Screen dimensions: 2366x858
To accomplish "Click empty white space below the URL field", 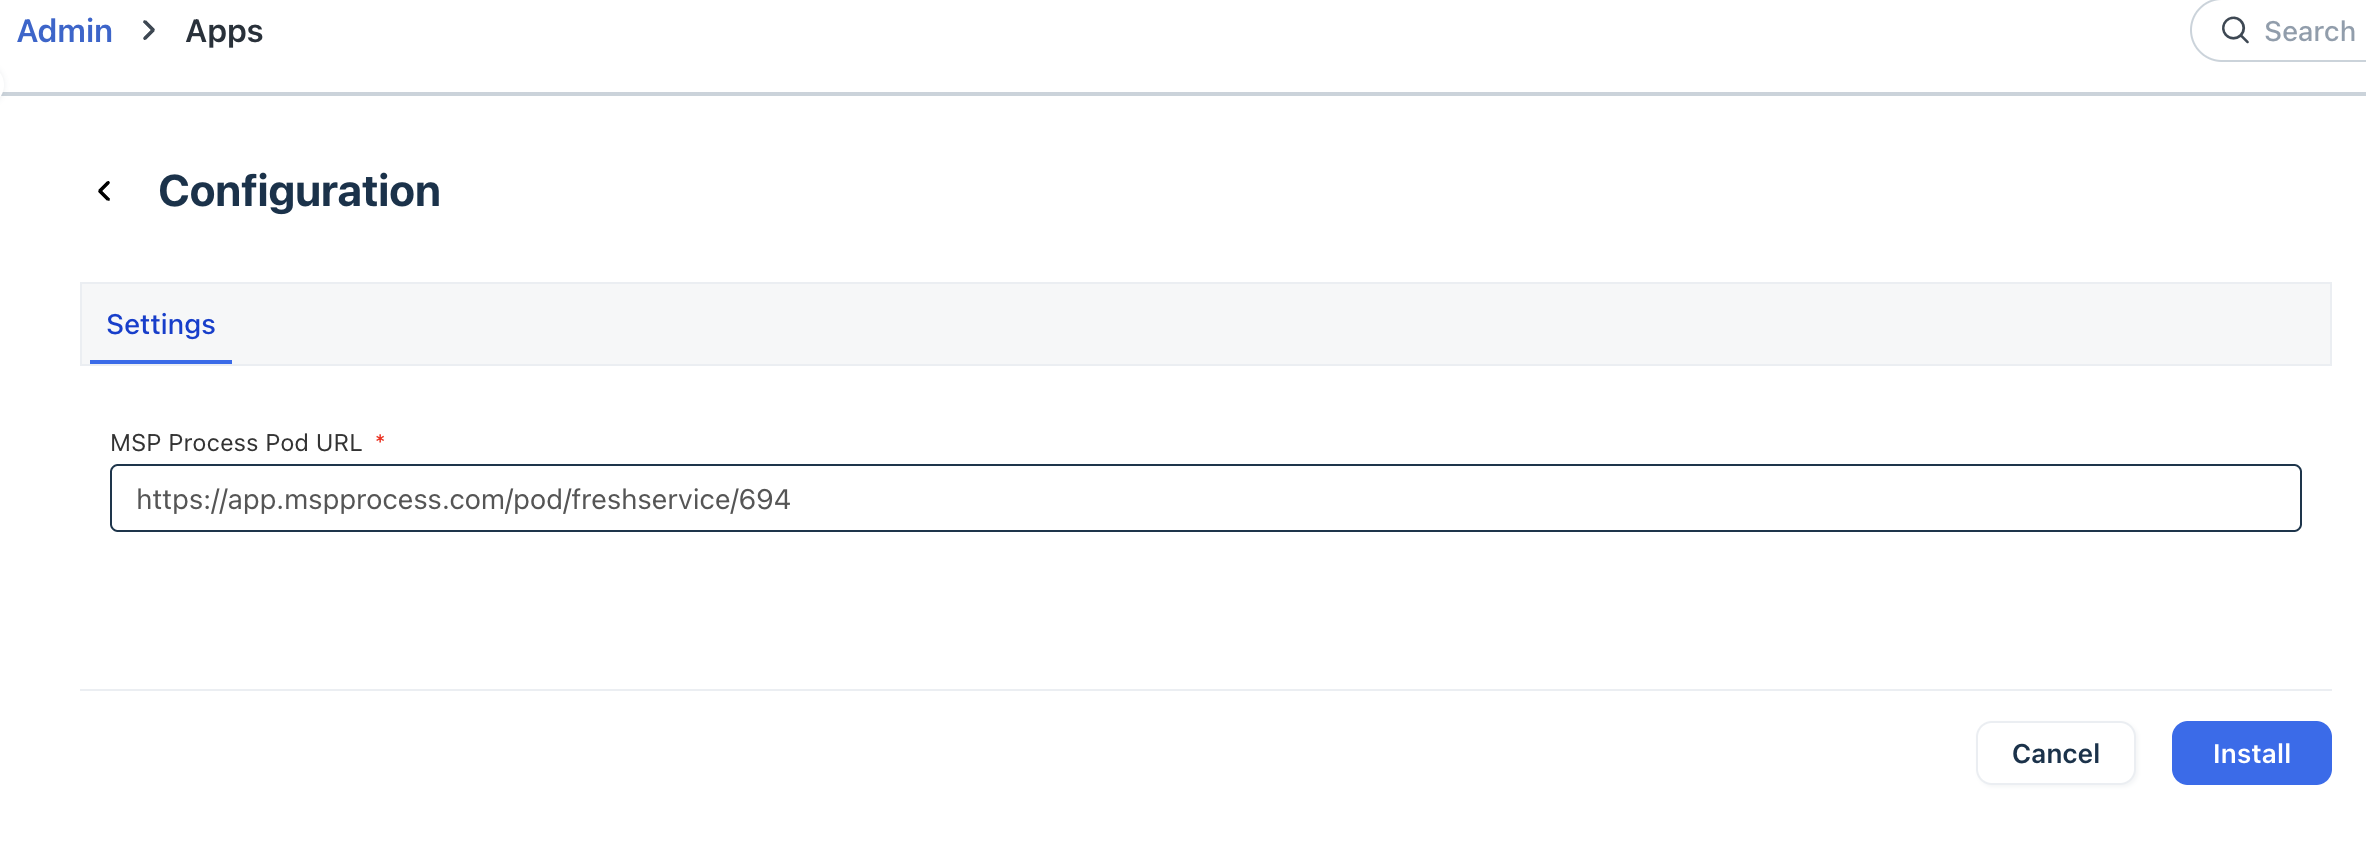I will click(x=1000, y=610).
